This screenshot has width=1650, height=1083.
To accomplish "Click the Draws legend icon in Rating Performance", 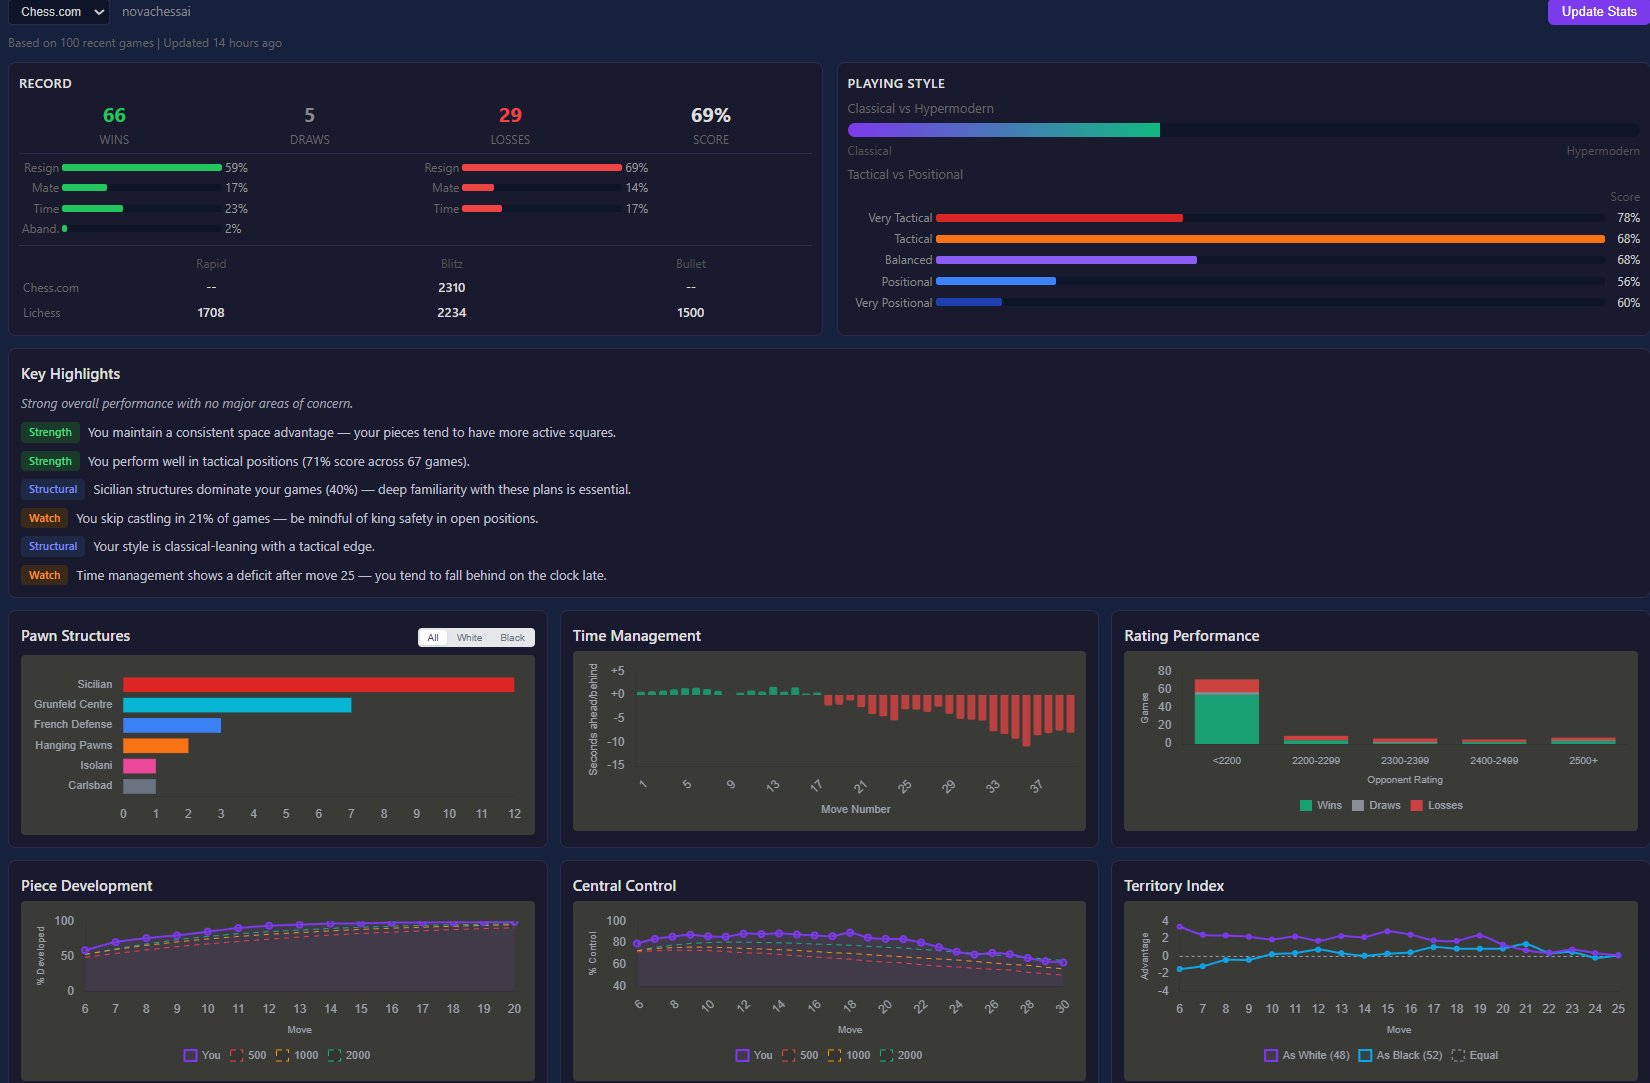I will click(x=1358, y=805).
